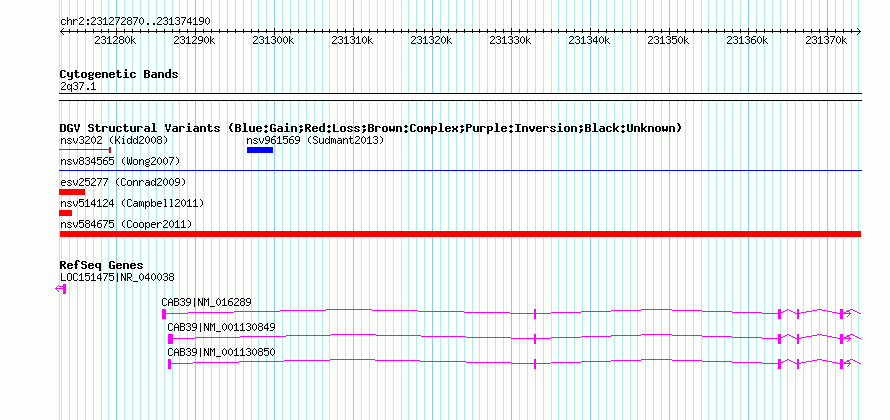
Task: Click the 231280k ruler label
Action: [115, 40]
